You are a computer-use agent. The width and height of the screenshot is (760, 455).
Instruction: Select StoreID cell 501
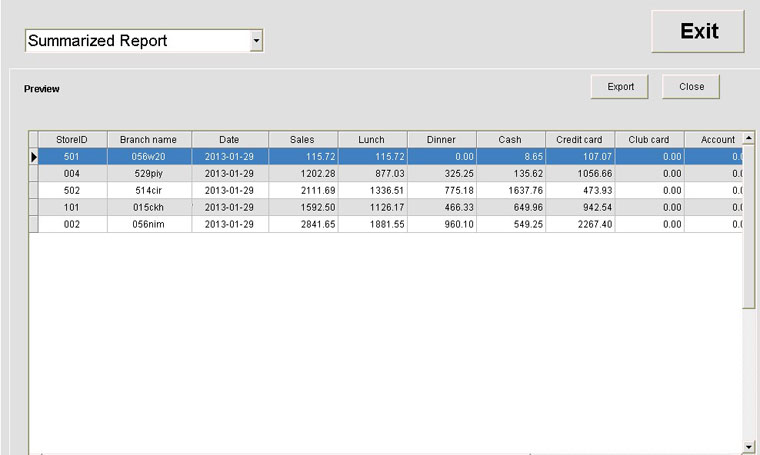tap(73, 157)
